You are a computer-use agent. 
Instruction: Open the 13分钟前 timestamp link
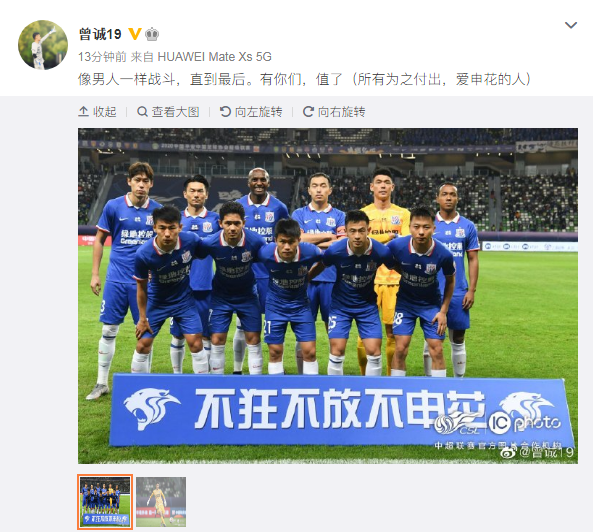tap(102, 57)
